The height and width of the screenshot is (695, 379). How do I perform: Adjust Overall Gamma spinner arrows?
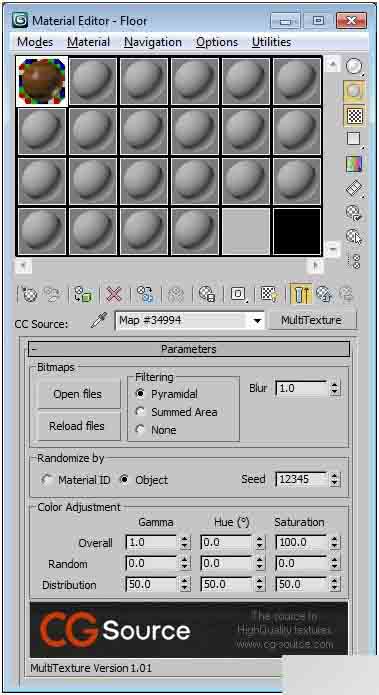(x=184, y=543)
